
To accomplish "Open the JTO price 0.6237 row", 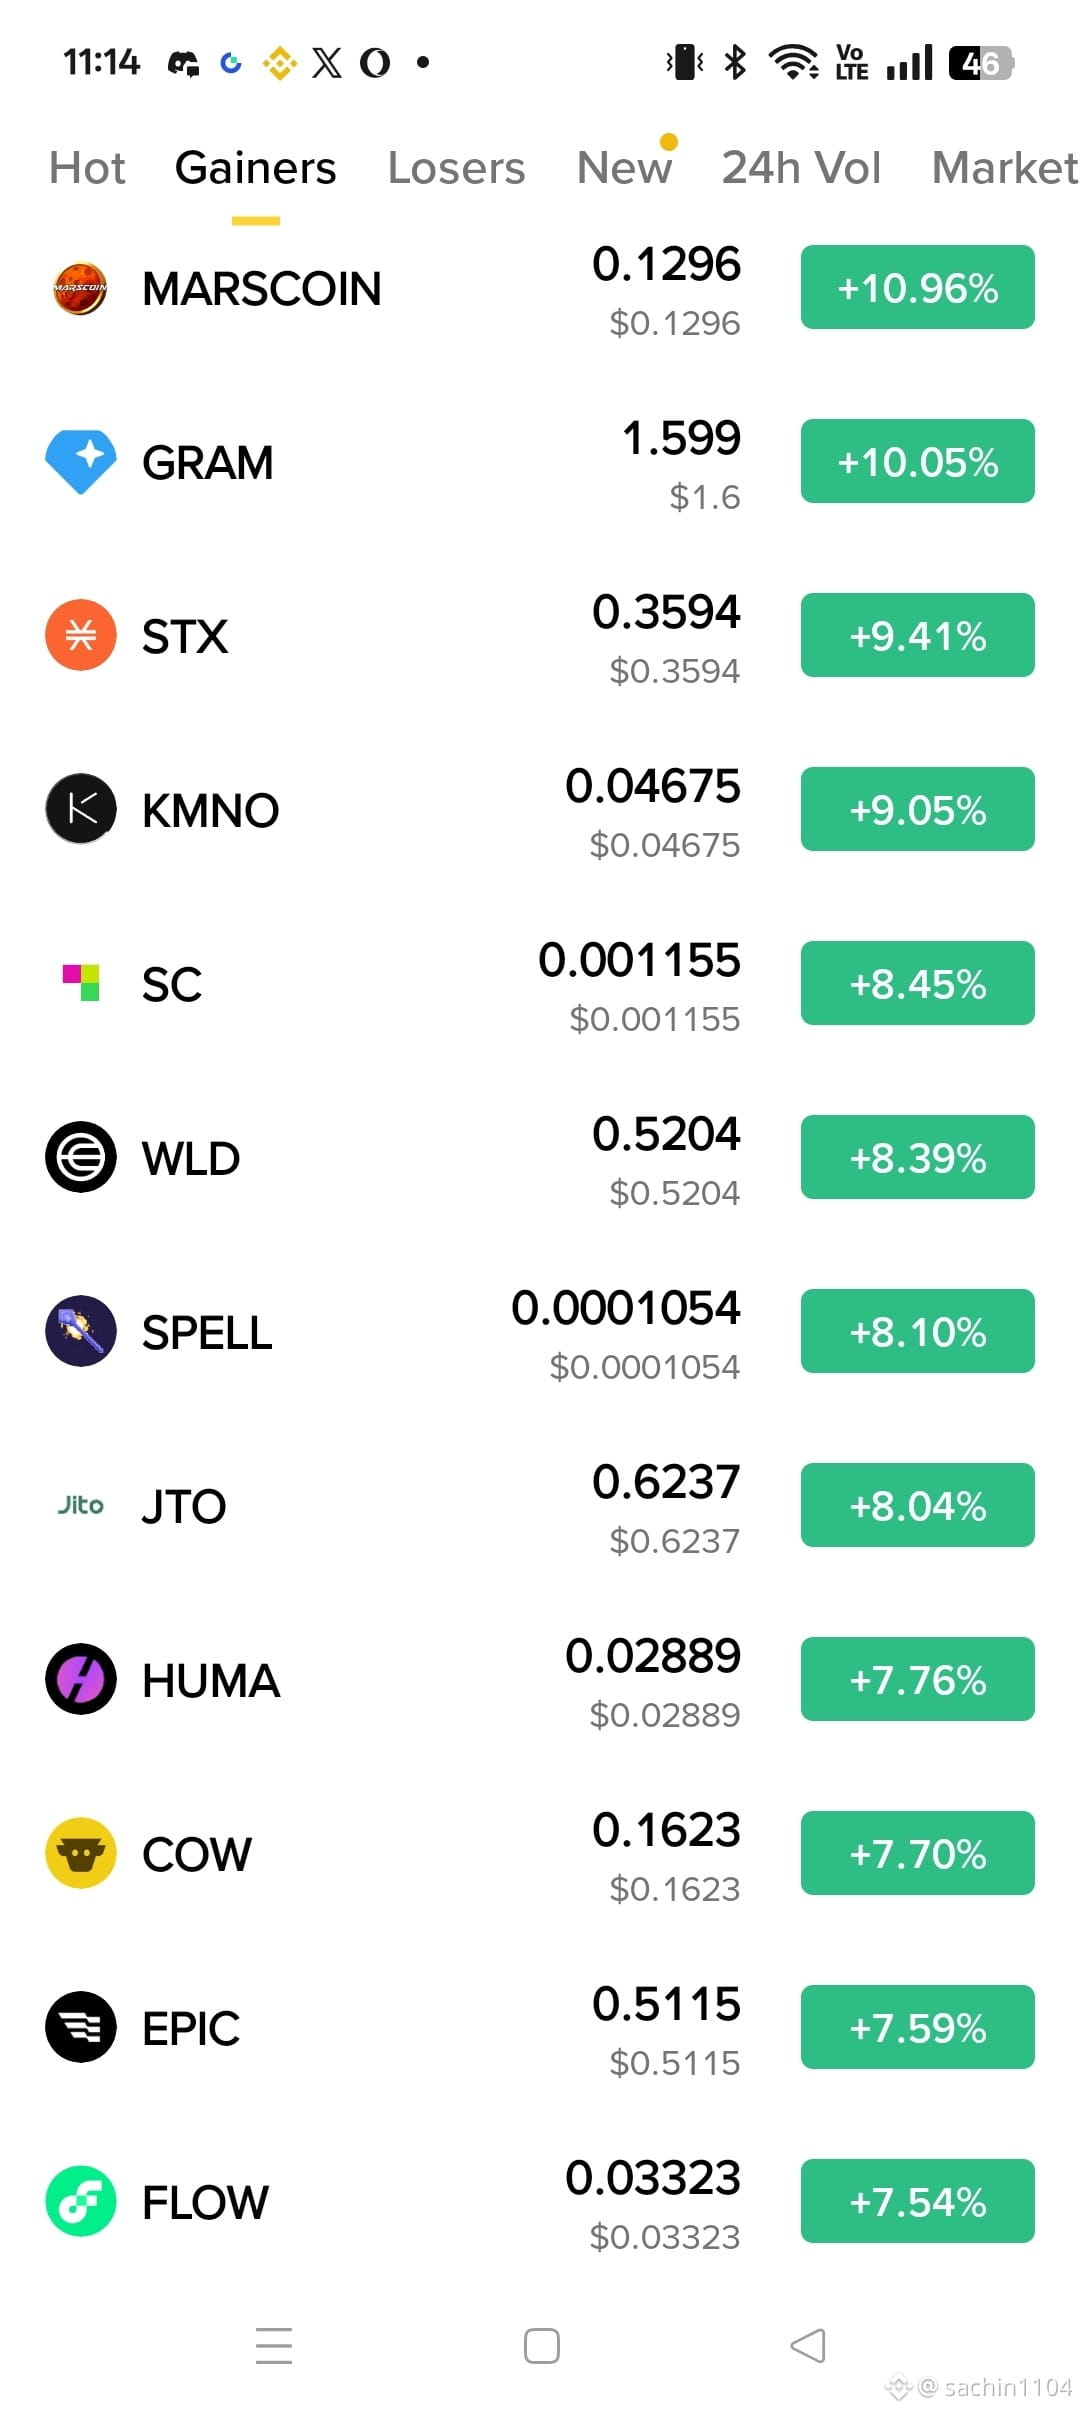I will point(540,1506).
